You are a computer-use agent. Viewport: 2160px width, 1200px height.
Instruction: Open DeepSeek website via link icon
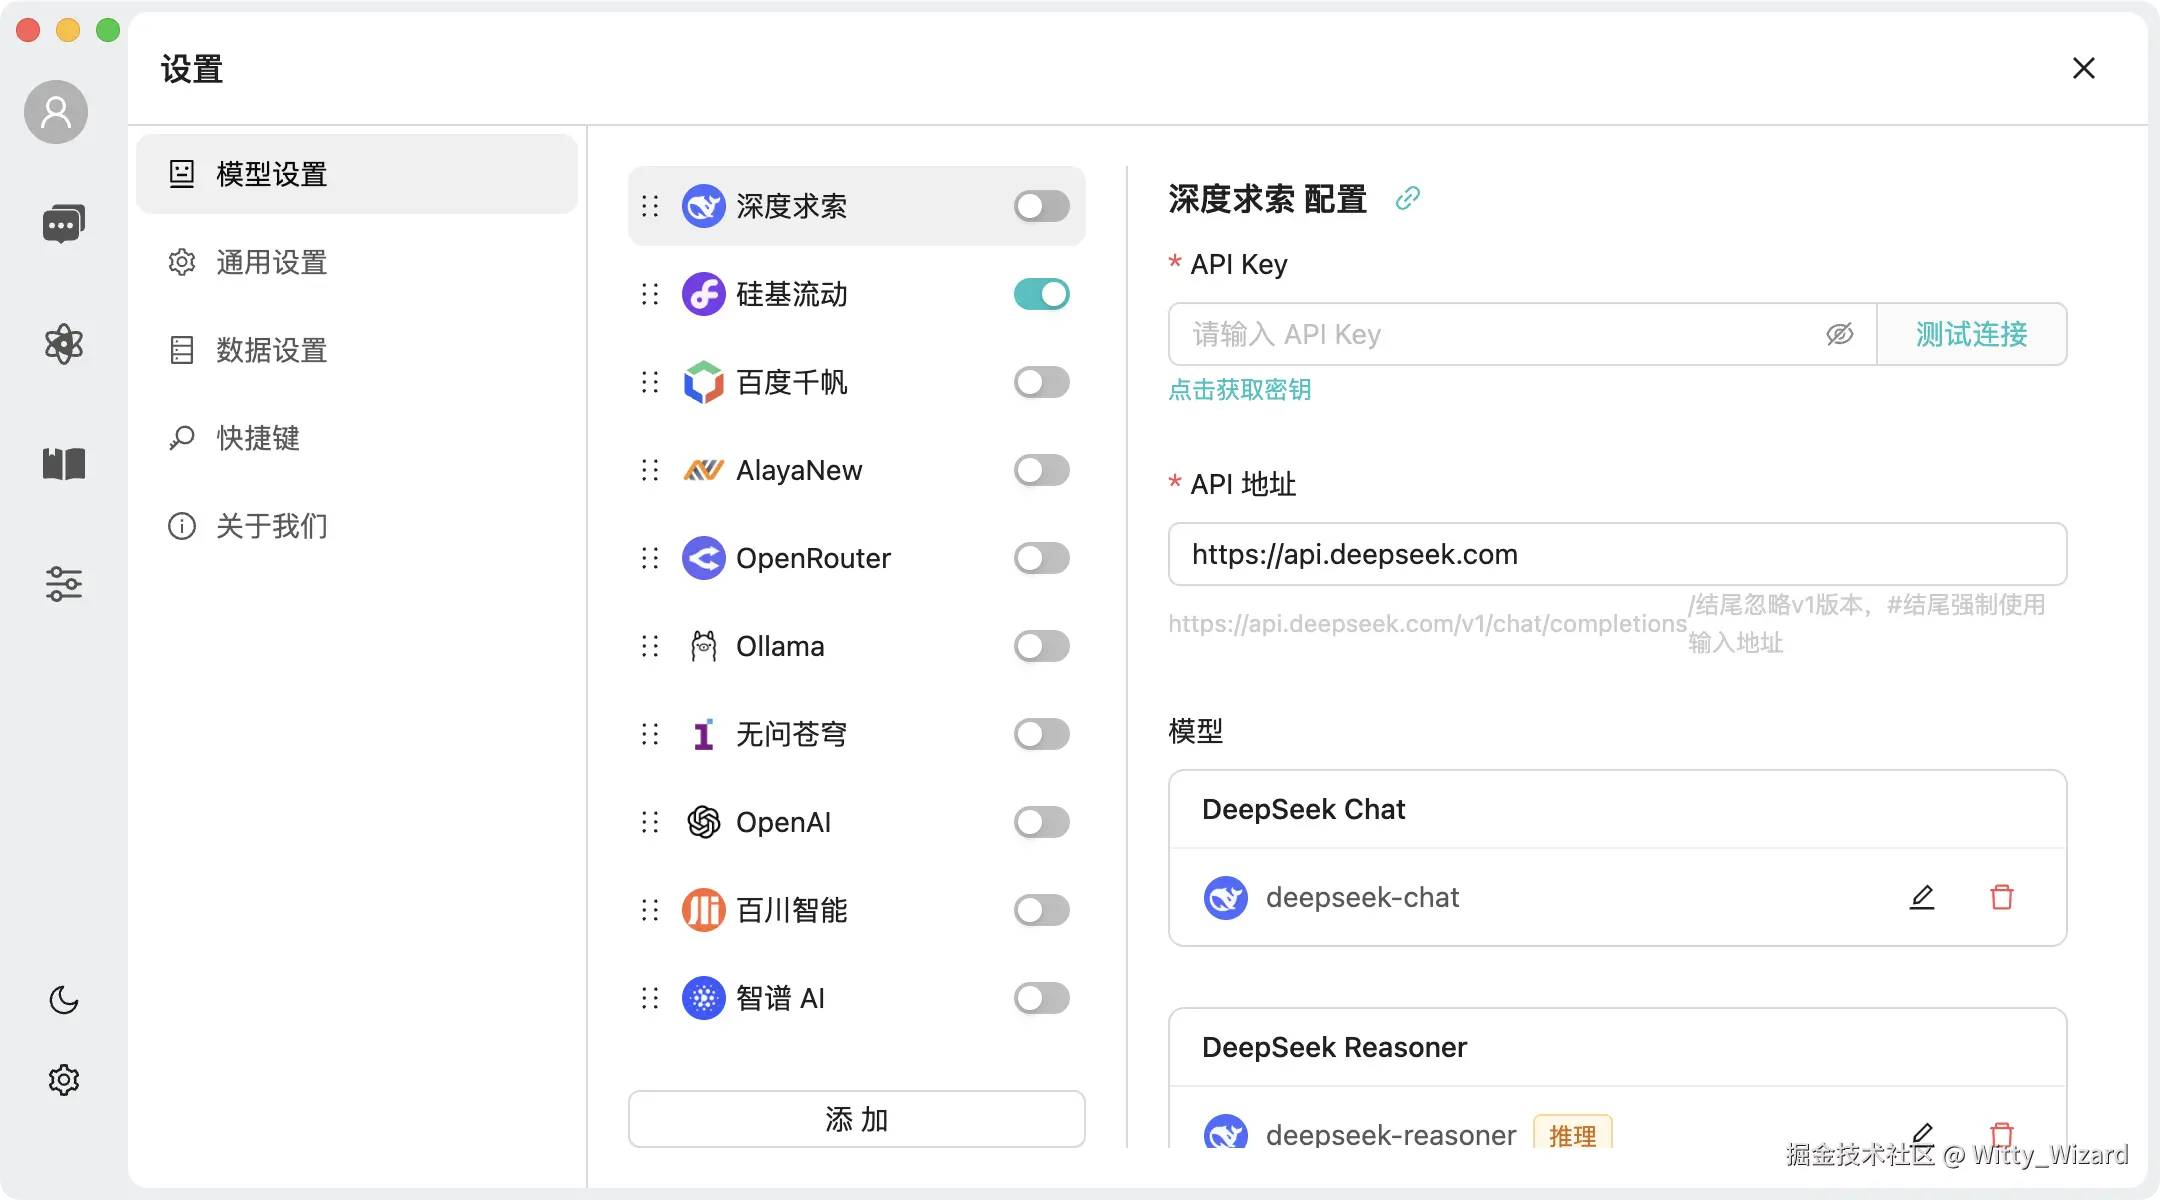click(1408, 198)
